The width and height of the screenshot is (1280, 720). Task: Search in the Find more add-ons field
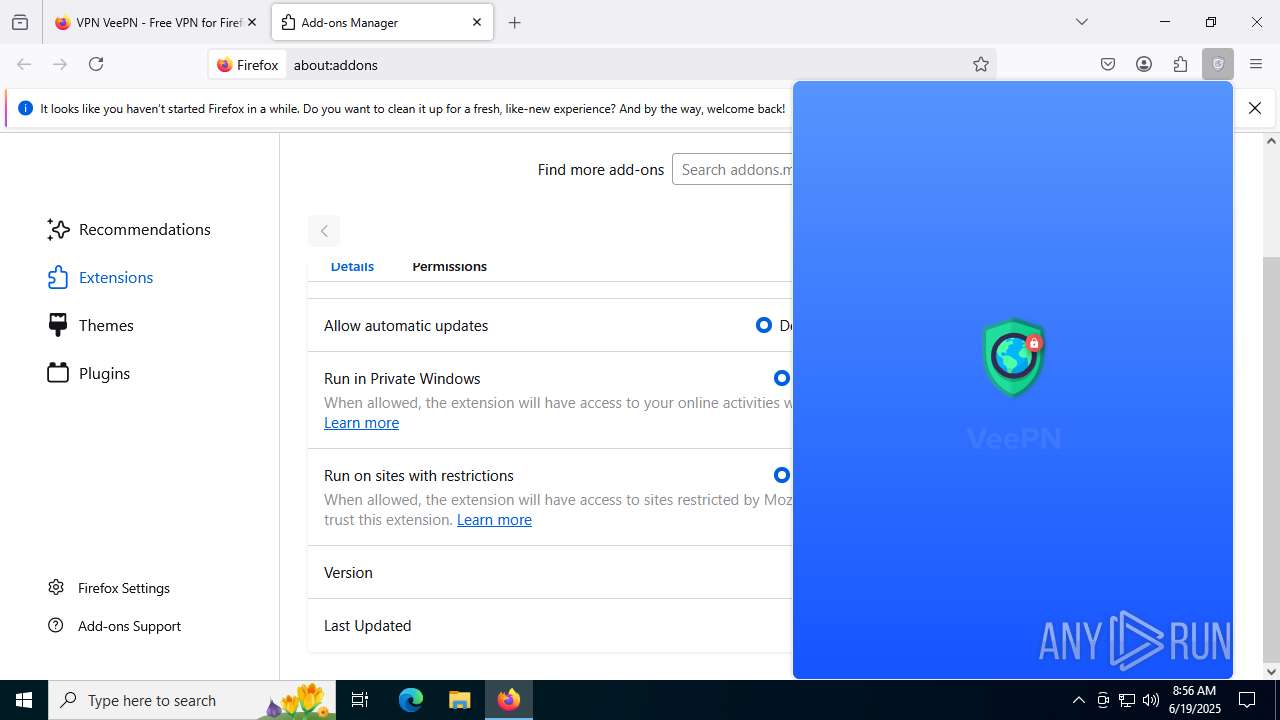(x=732, y=169)
